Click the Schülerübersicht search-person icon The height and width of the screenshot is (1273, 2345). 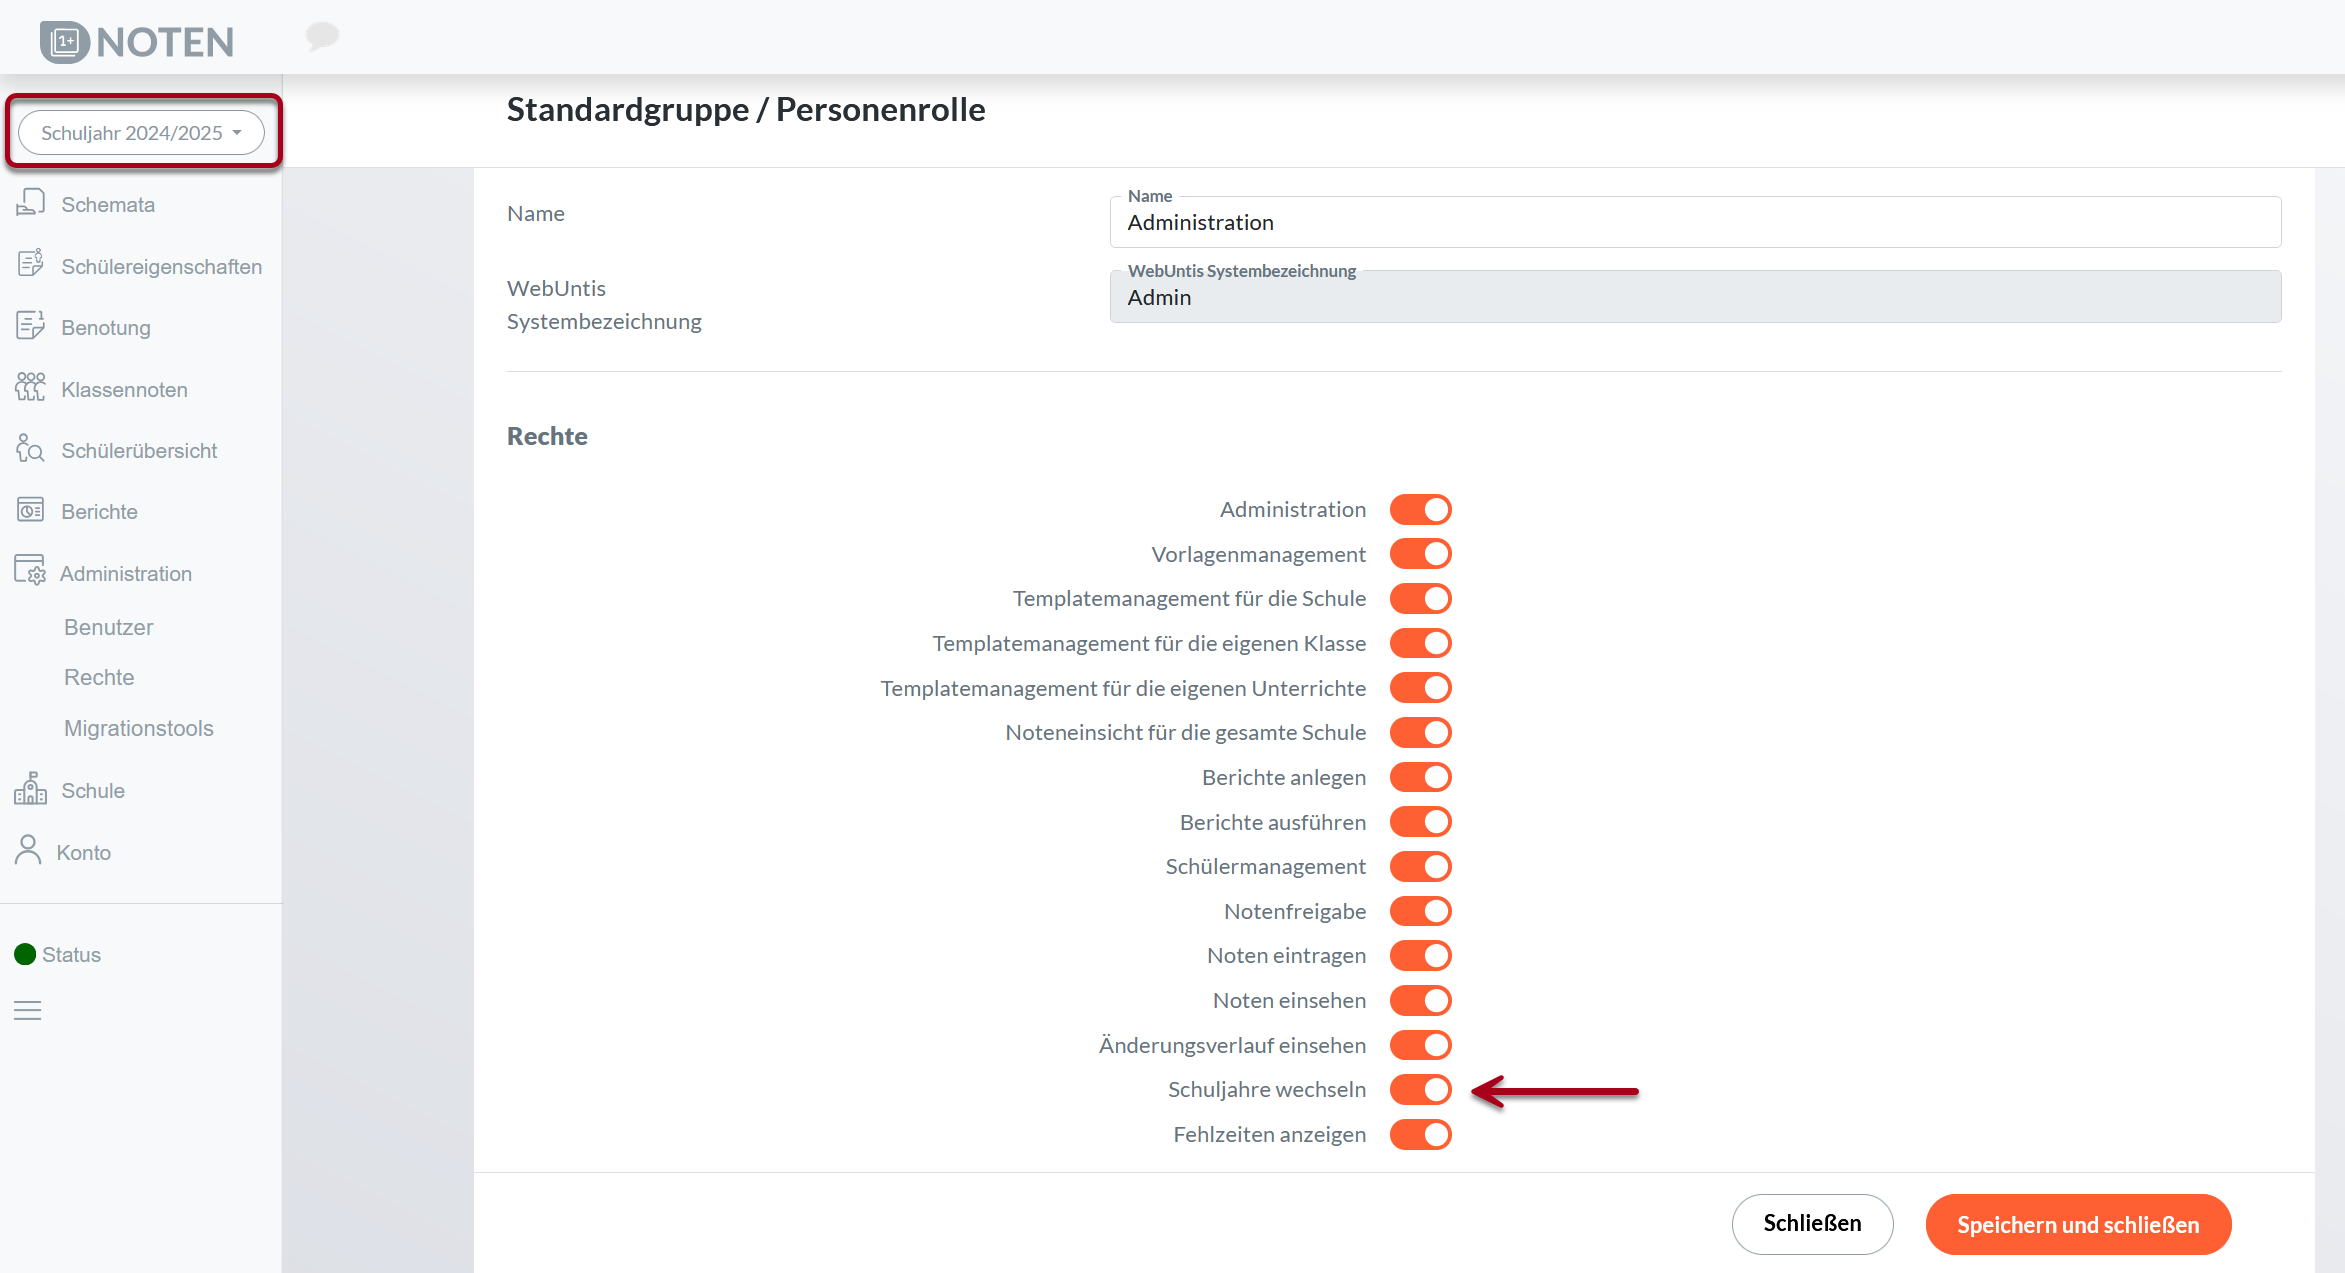tap(30, 449)
